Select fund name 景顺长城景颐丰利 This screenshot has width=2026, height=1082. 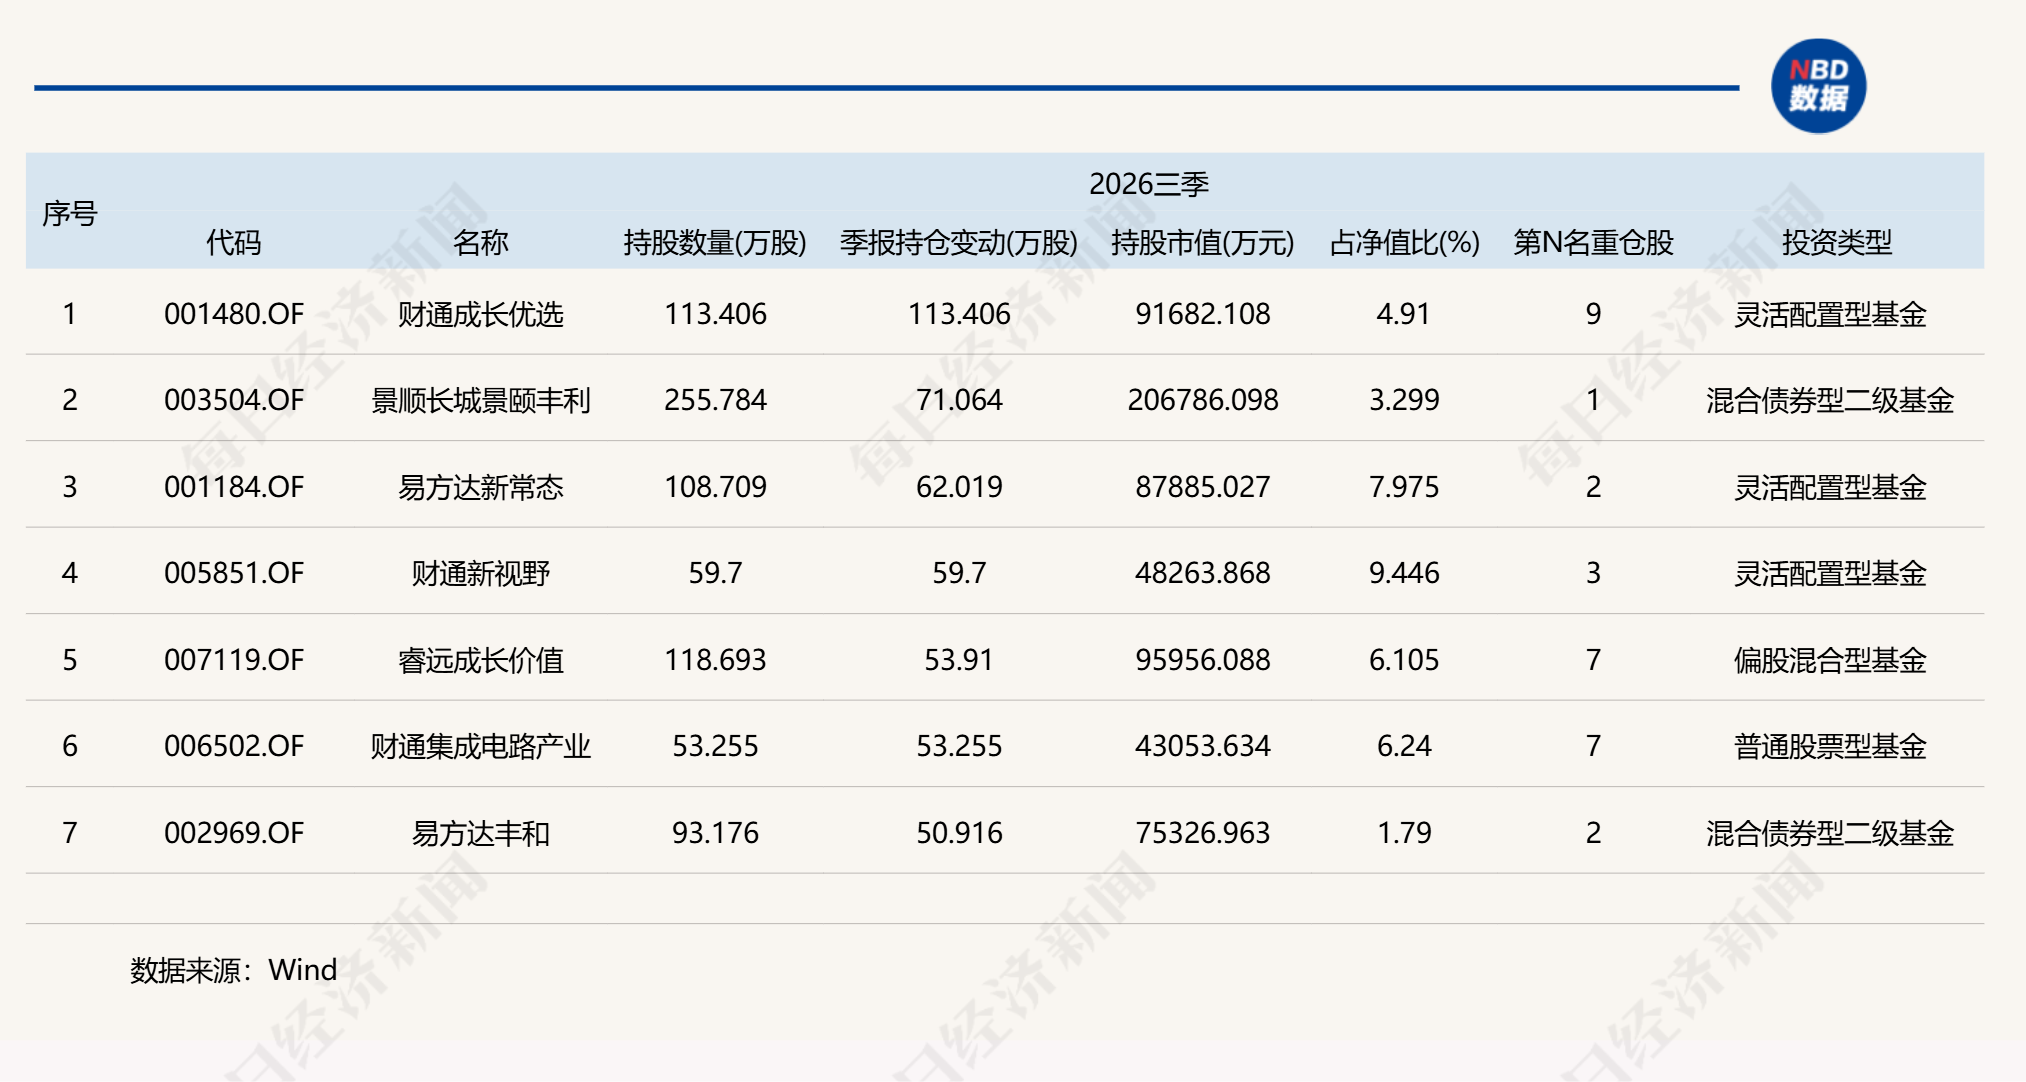pos(481,400)
